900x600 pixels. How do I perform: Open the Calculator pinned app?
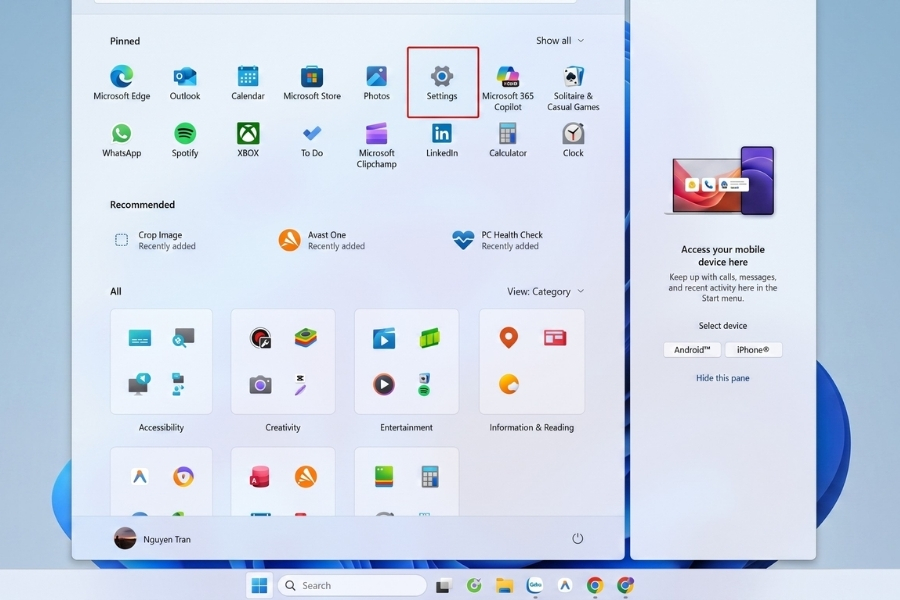pyautogui.click(x=507, y=140)
